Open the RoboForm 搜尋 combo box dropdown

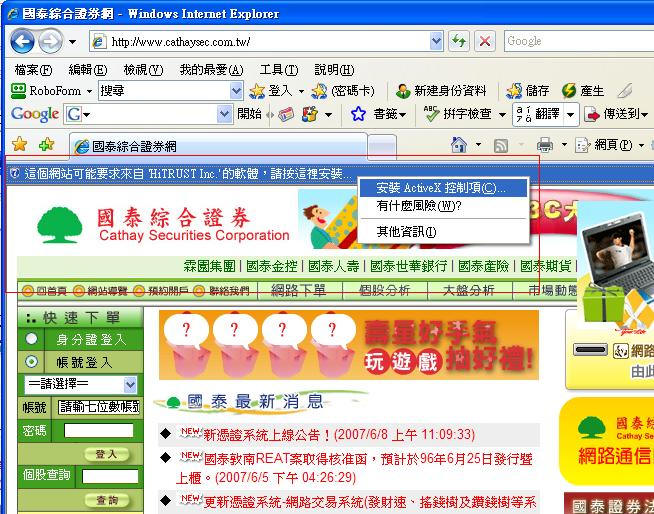(x=235, y=90)
